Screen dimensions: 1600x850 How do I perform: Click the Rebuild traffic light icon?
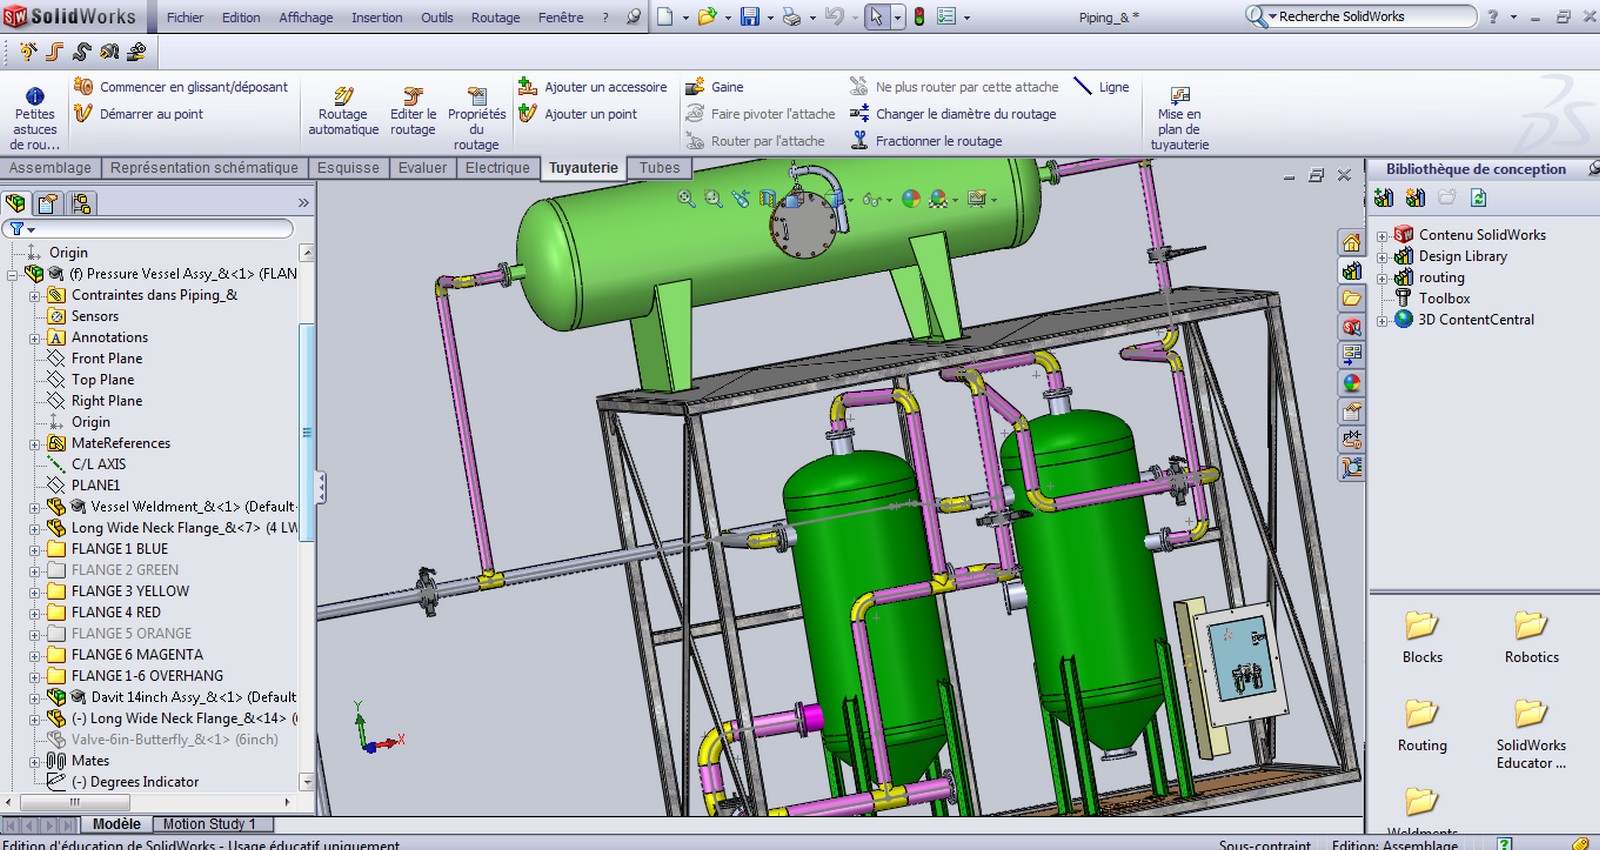(x=919, y=17)
